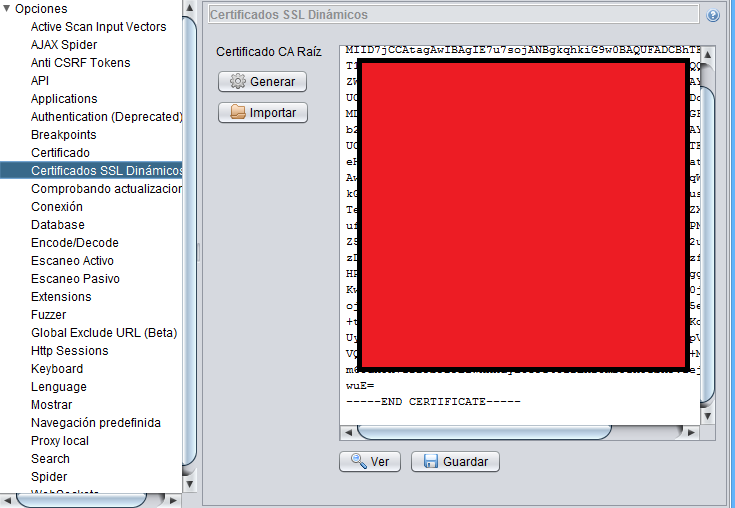
Task: Select Anti CSRF Tokens entry
Action: [x=81, y=62]
